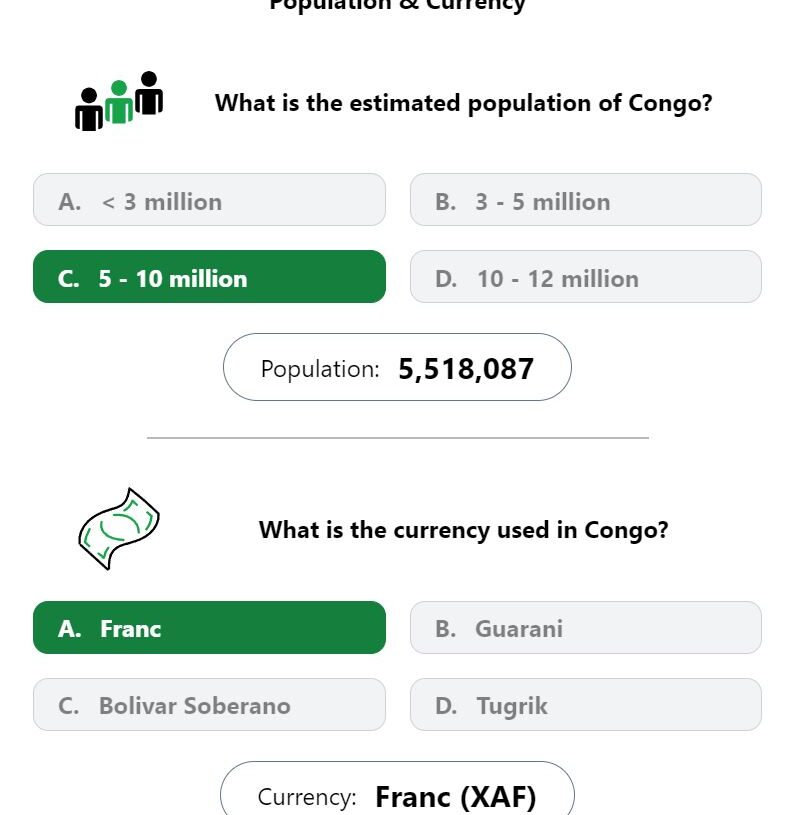Viewport: 791px width, 815px height.
Task: Click the 'currency used in Congo' question text
Action: [464, 530]
